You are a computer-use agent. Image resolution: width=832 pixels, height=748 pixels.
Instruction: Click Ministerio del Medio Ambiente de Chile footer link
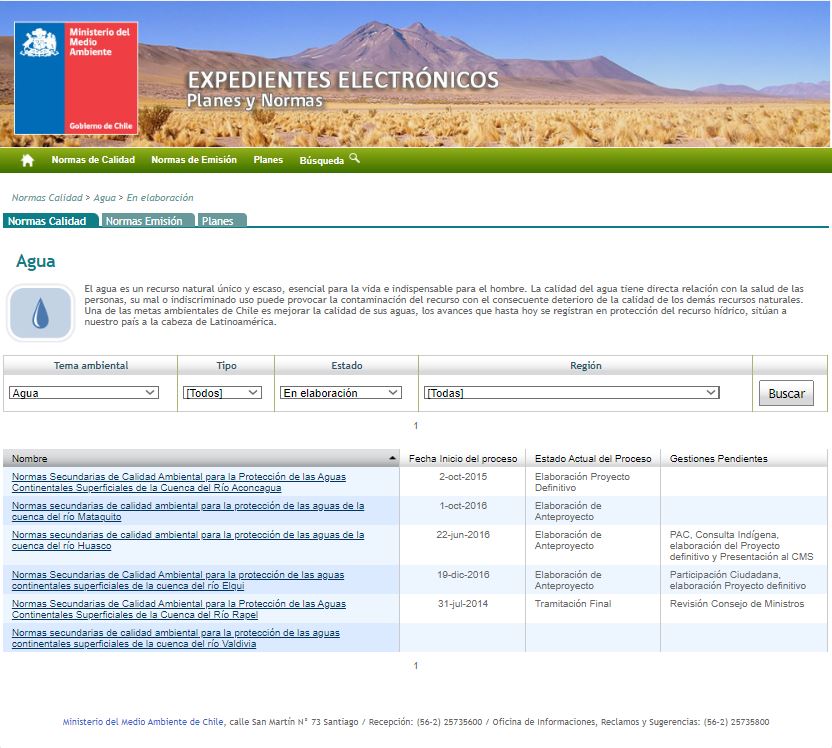point(143,721)
